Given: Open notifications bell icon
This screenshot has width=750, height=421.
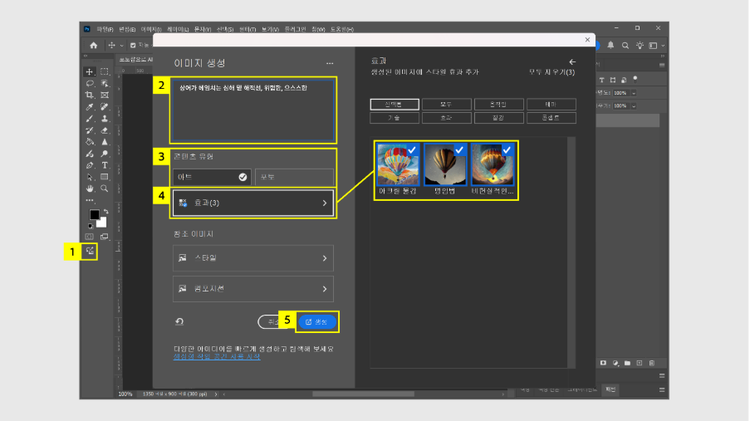Looking at the screenshot, I should pyautogui.click(x=610, y=45).
